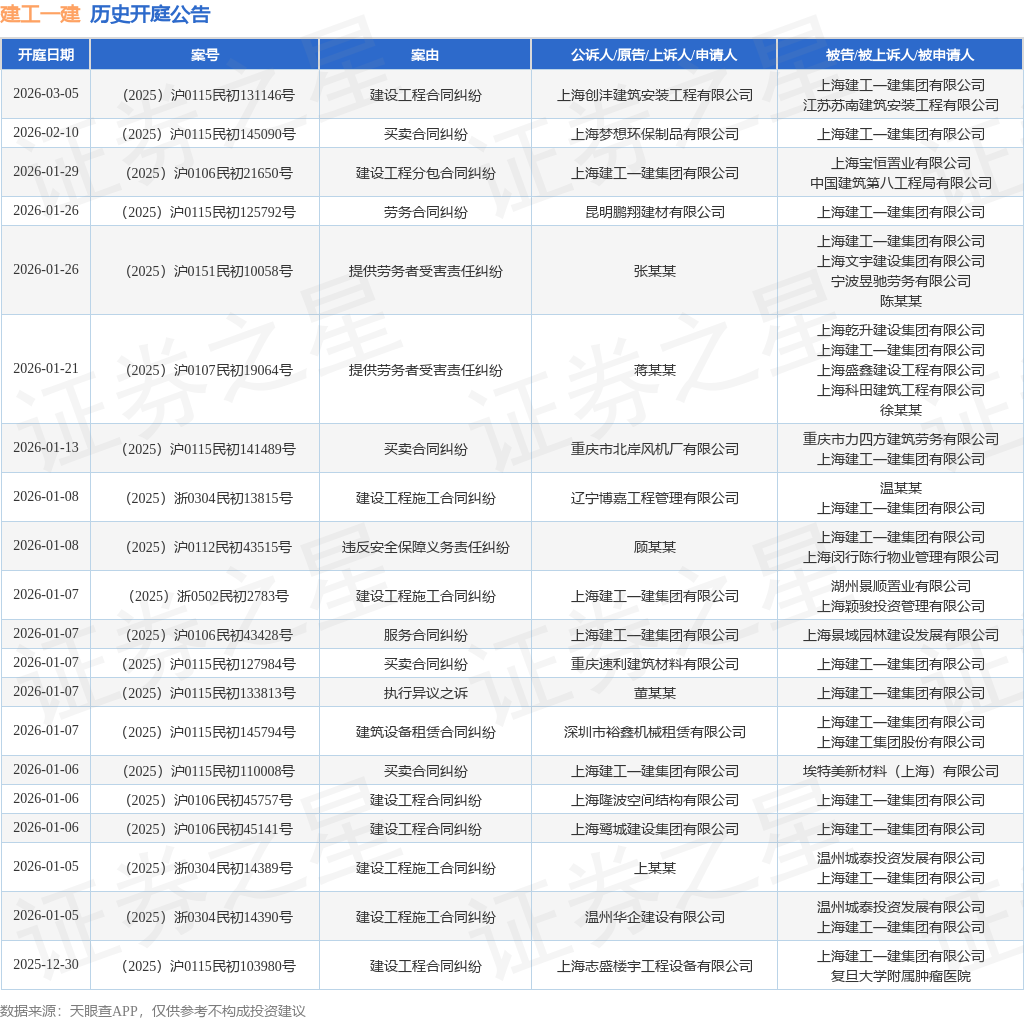Click defendant 复旦大学附属肿瘤医院

(x=901, y=977)
